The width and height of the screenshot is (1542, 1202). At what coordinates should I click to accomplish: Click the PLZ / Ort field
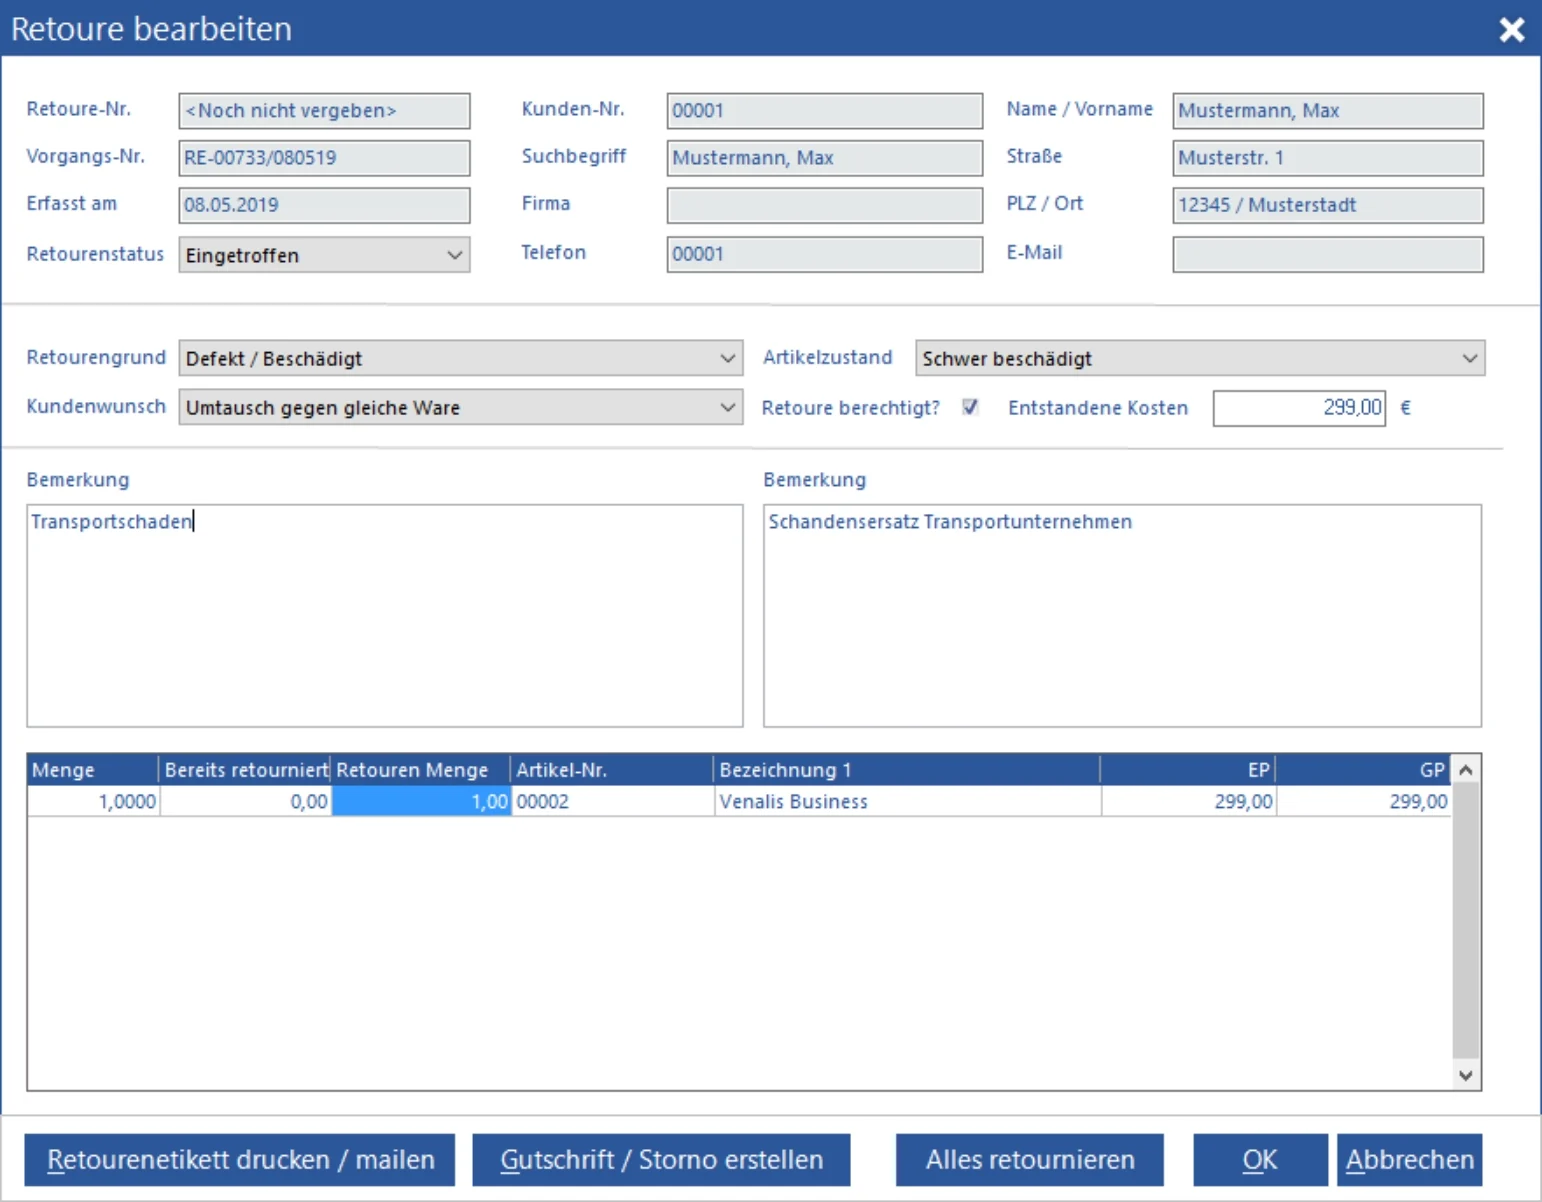1328,205
